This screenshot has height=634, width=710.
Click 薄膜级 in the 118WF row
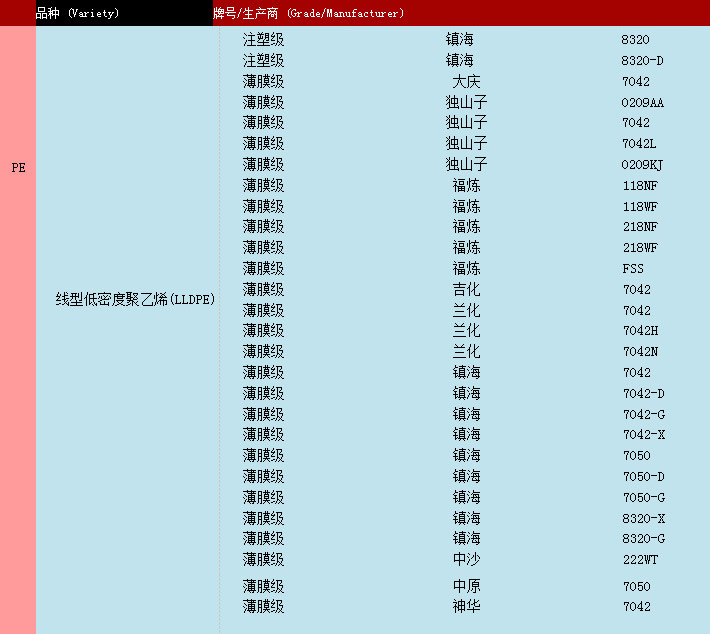click(264, 207)
